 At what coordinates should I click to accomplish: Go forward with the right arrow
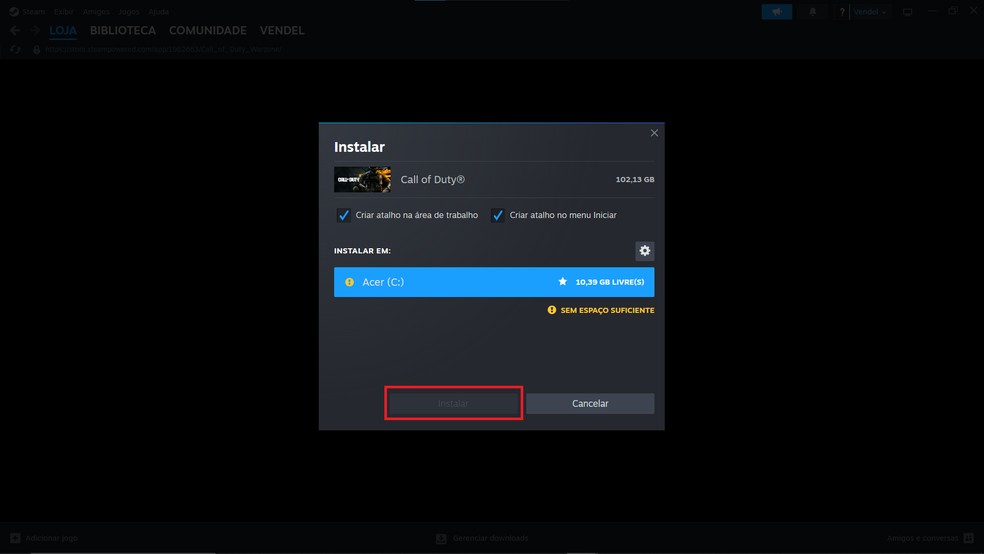click(35, 30)
